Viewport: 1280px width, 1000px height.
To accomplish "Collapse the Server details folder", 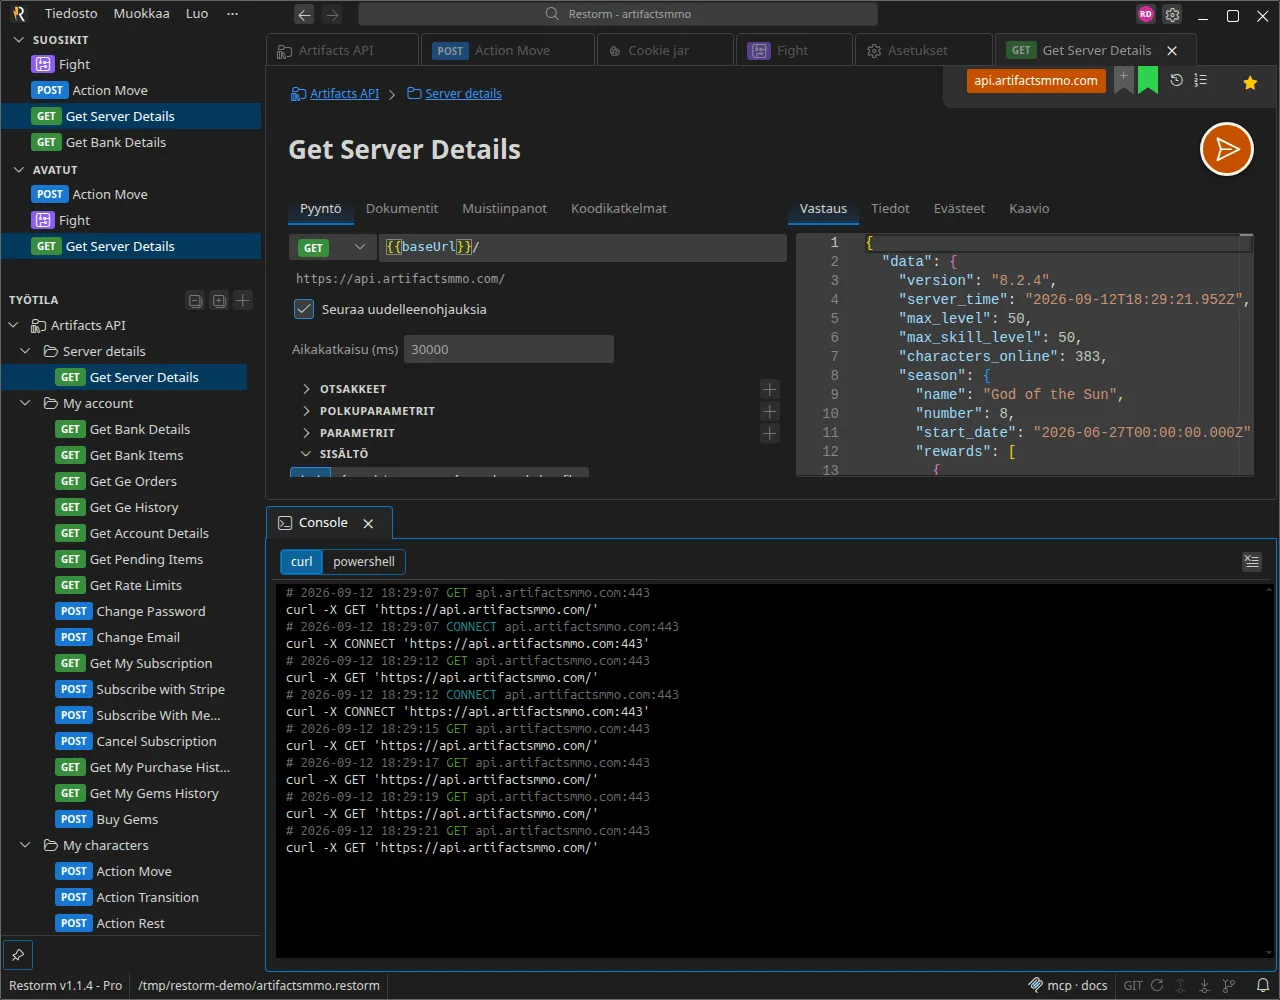I will coord(26,352).
